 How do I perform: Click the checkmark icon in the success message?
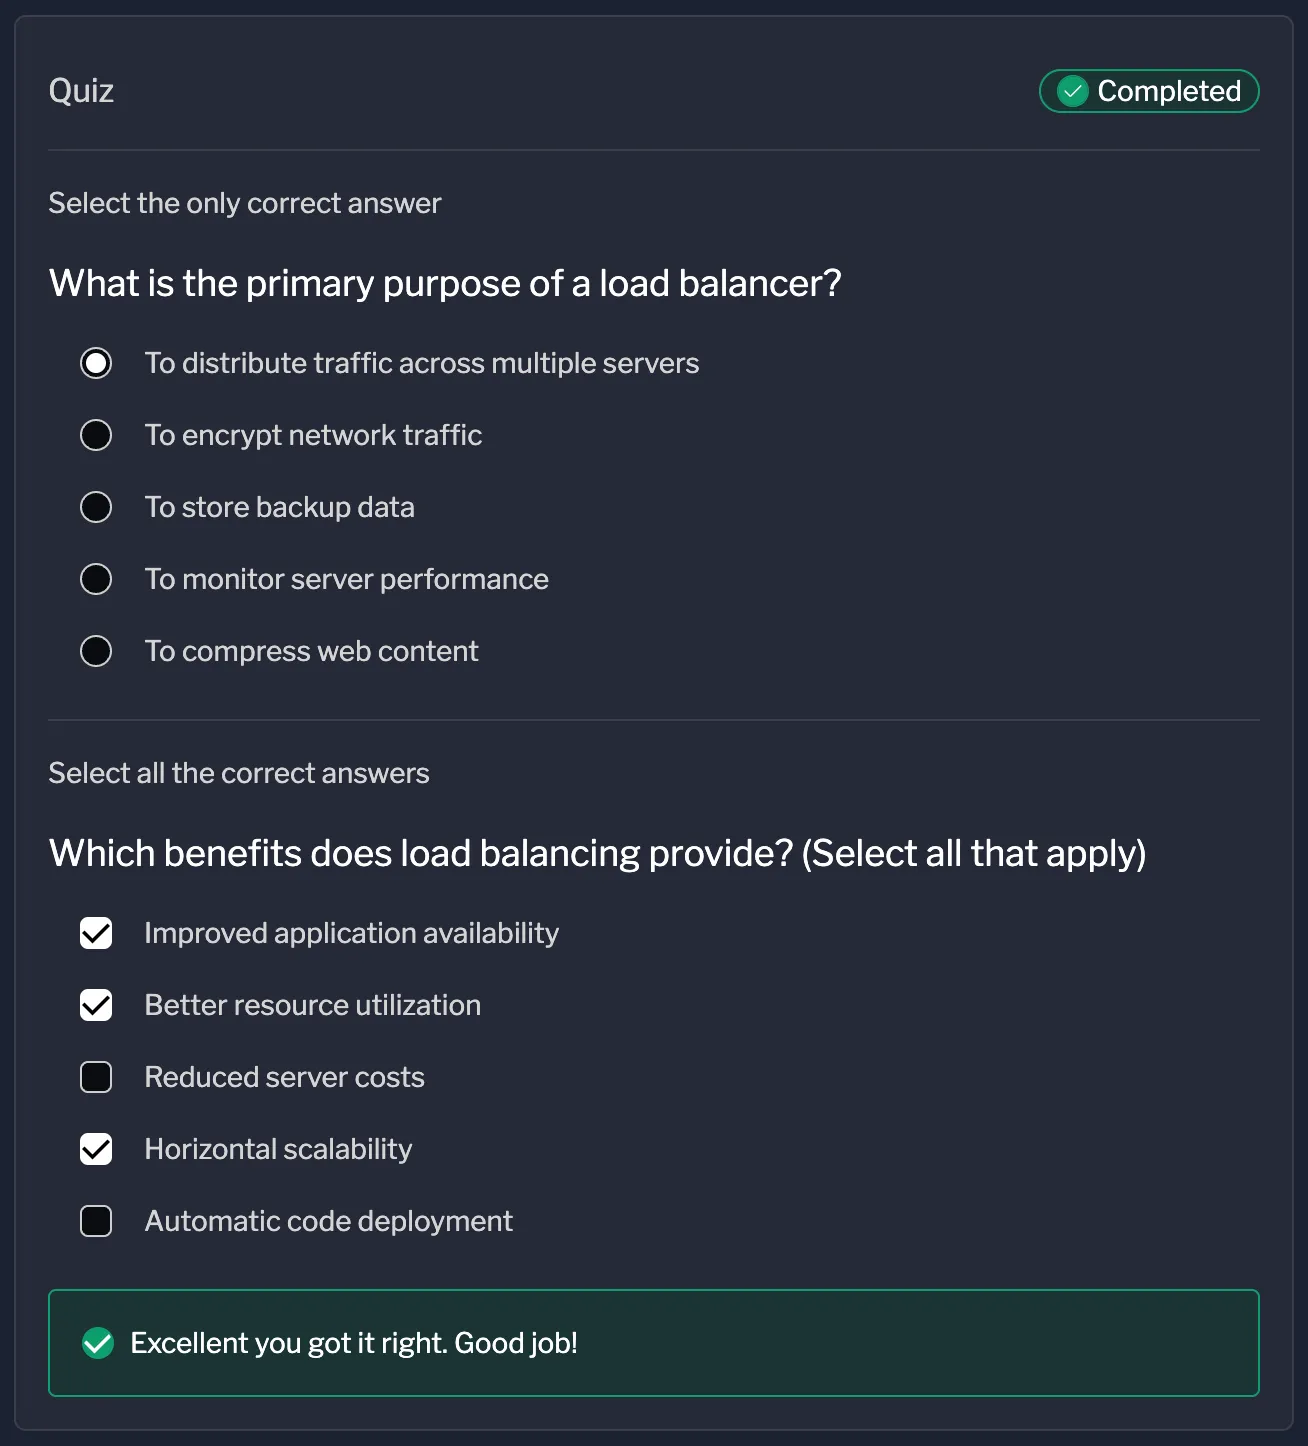point(97,1343)
